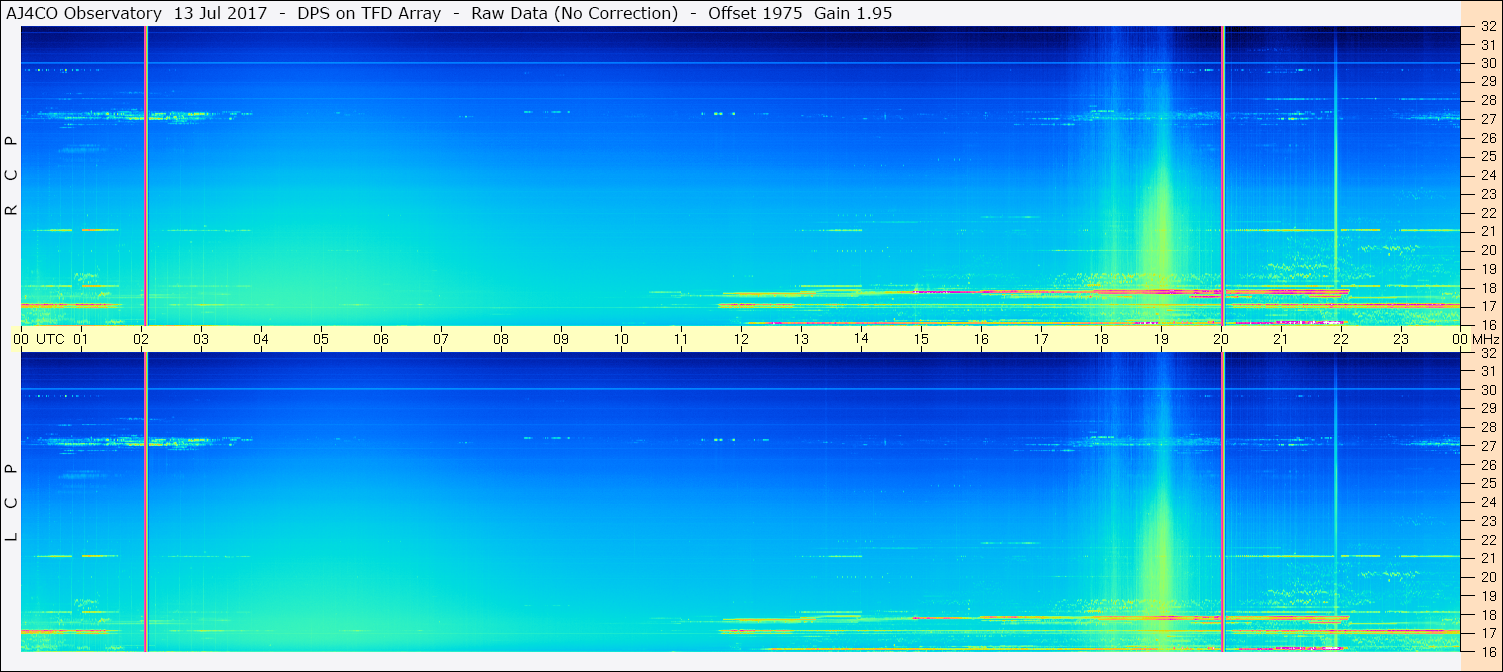
Task: Pick hour label '19' on the UTC time axis
Action: tap(1161, 339)
